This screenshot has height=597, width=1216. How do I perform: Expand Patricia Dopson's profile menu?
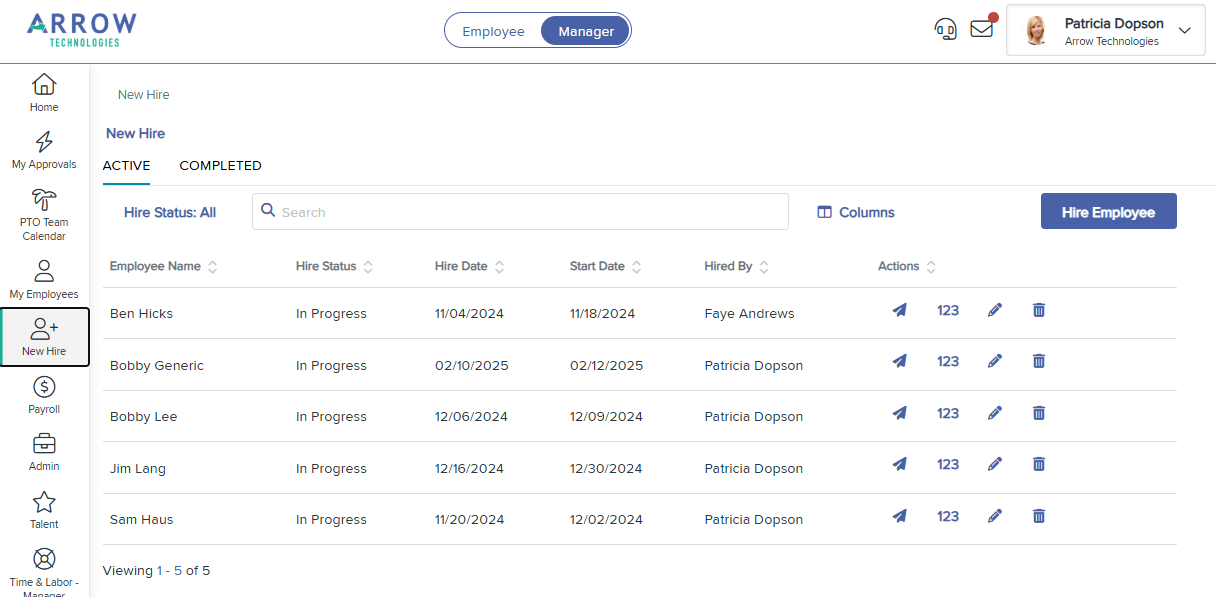pos(1186,30)
